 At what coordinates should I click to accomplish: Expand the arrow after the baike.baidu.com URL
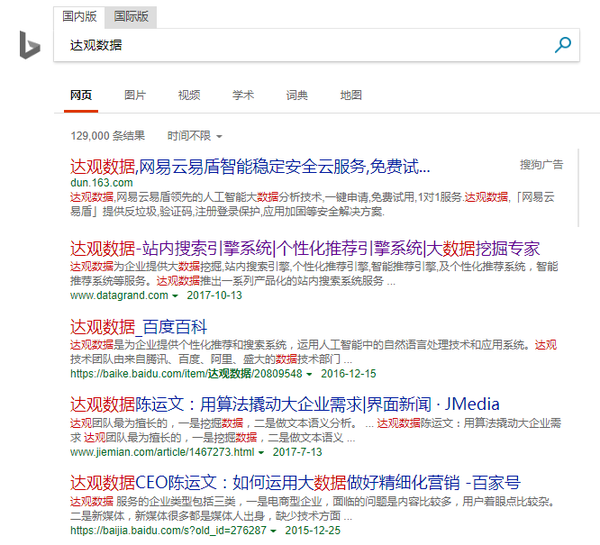coord(309,374)
